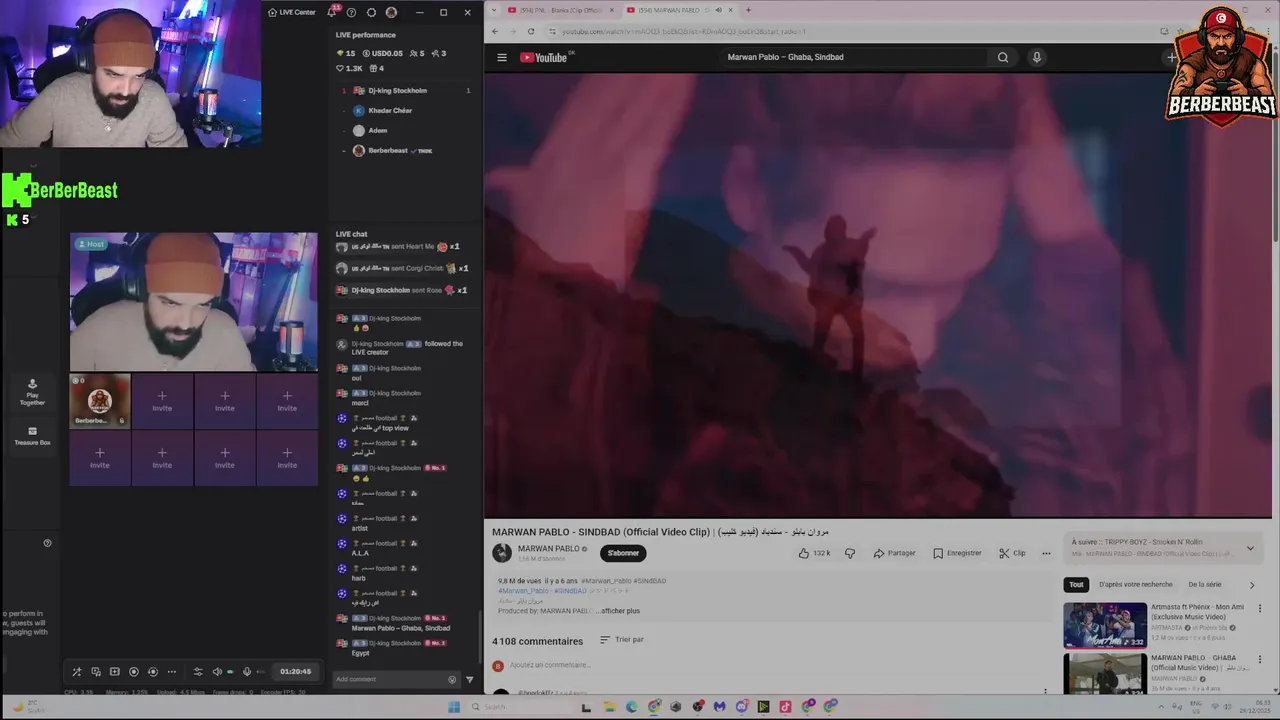Open the Treasure Box

tap(32, 436)
